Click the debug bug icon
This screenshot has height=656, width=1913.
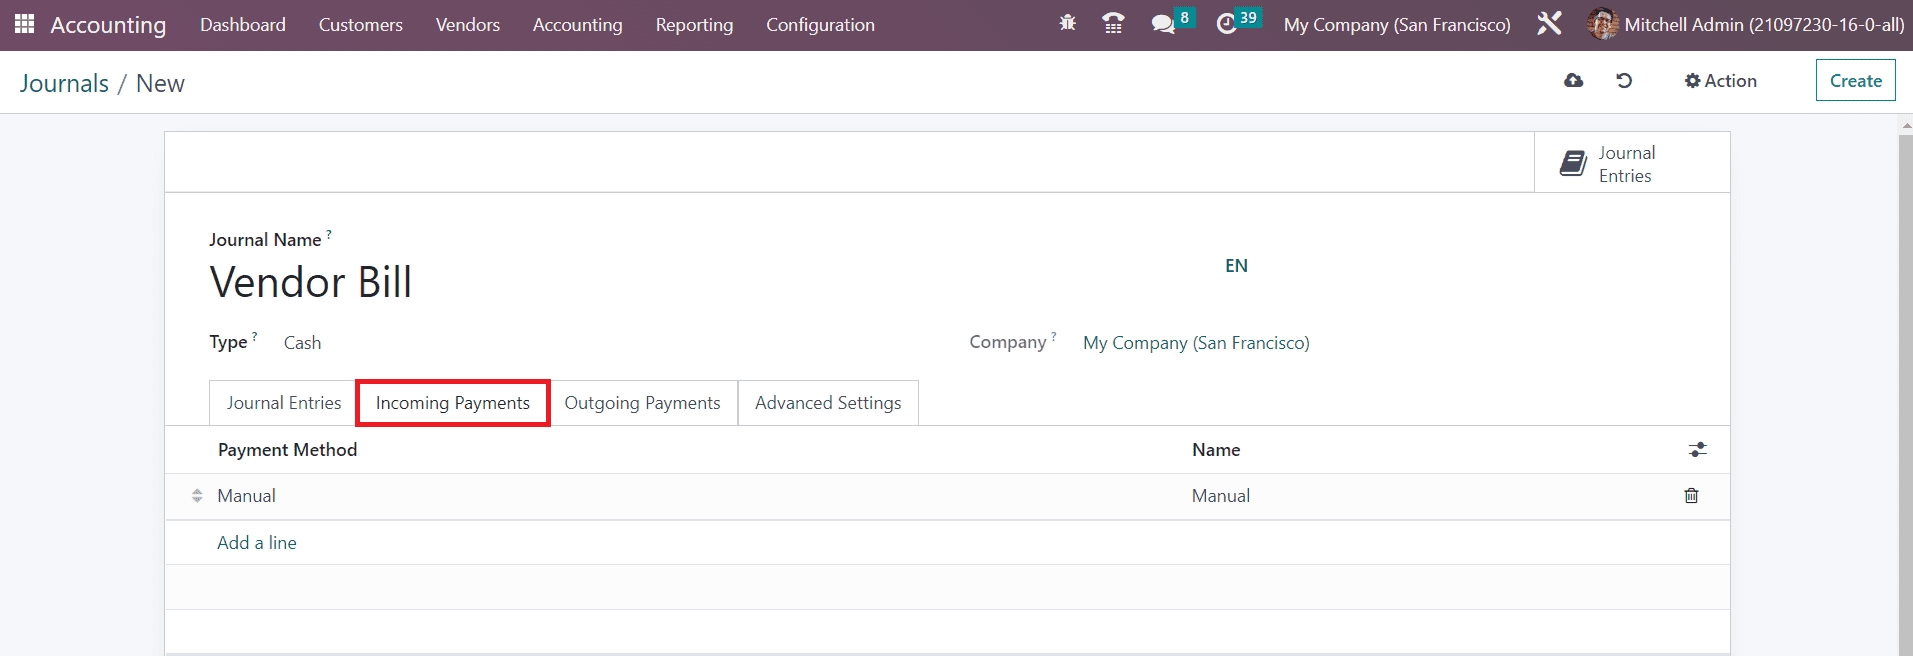(1067, 24)
